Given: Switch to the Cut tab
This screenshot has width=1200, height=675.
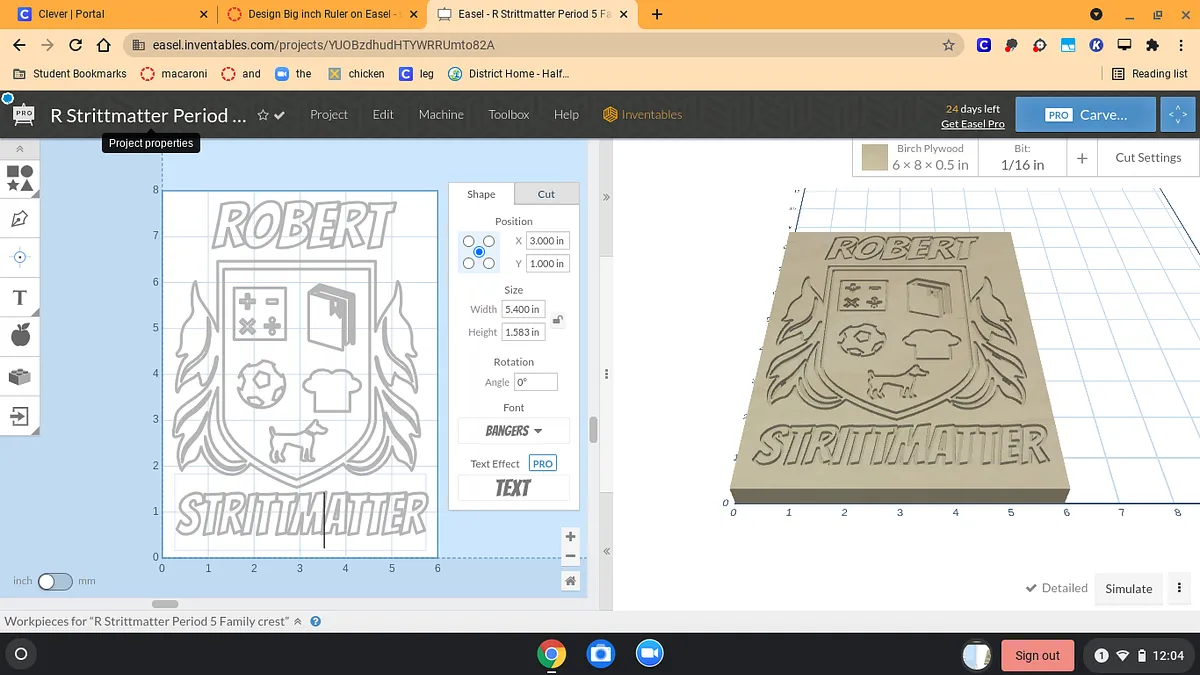Looking at the screenshot, I should pos(546,194).
